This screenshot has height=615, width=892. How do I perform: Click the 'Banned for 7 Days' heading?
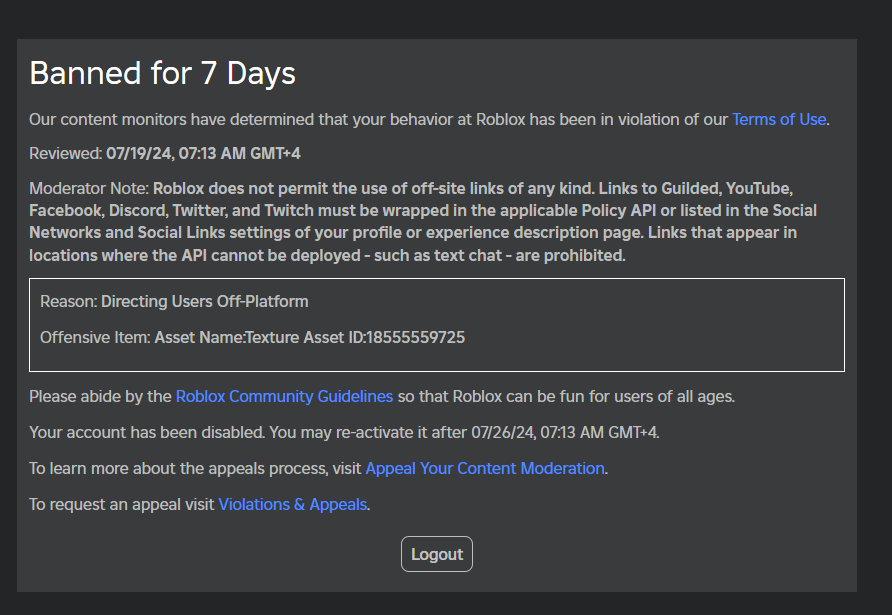(163, 73)
